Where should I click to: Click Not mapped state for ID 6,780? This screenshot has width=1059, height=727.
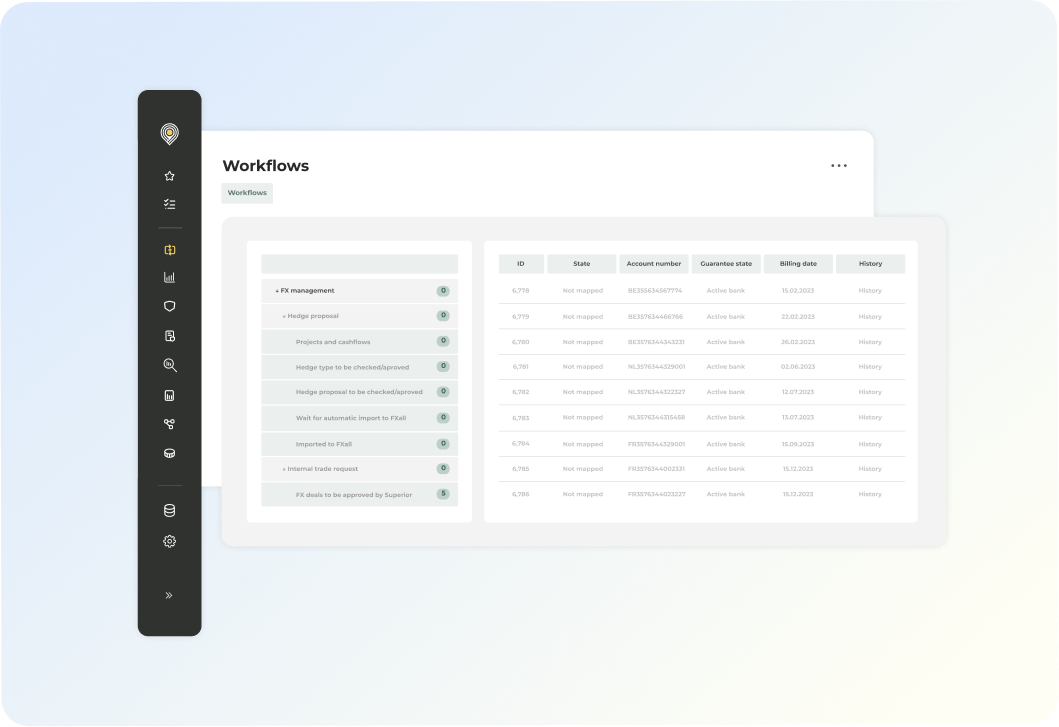[x=583, y=342]
